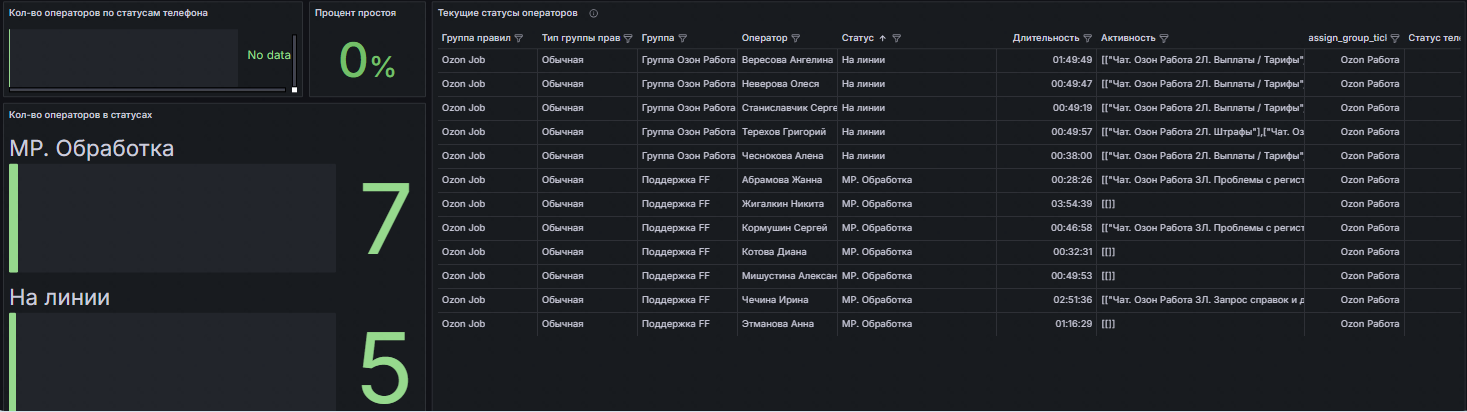Open Текущие статусы операторов panel title menu
This screenshot has height=412, width=1467.
click(x=508, y=14)
